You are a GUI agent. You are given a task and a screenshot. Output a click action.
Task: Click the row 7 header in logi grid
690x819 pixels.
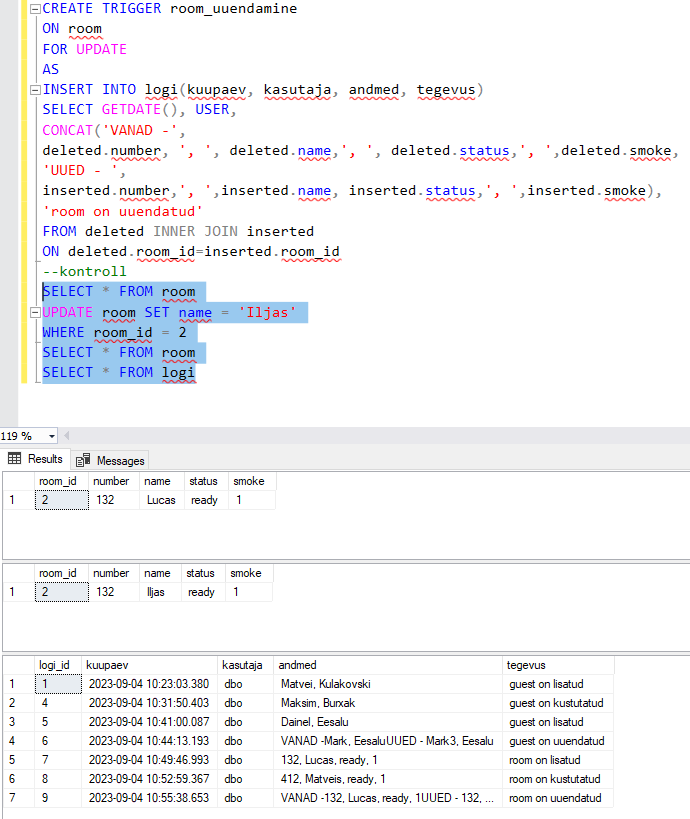click(19, 798)
